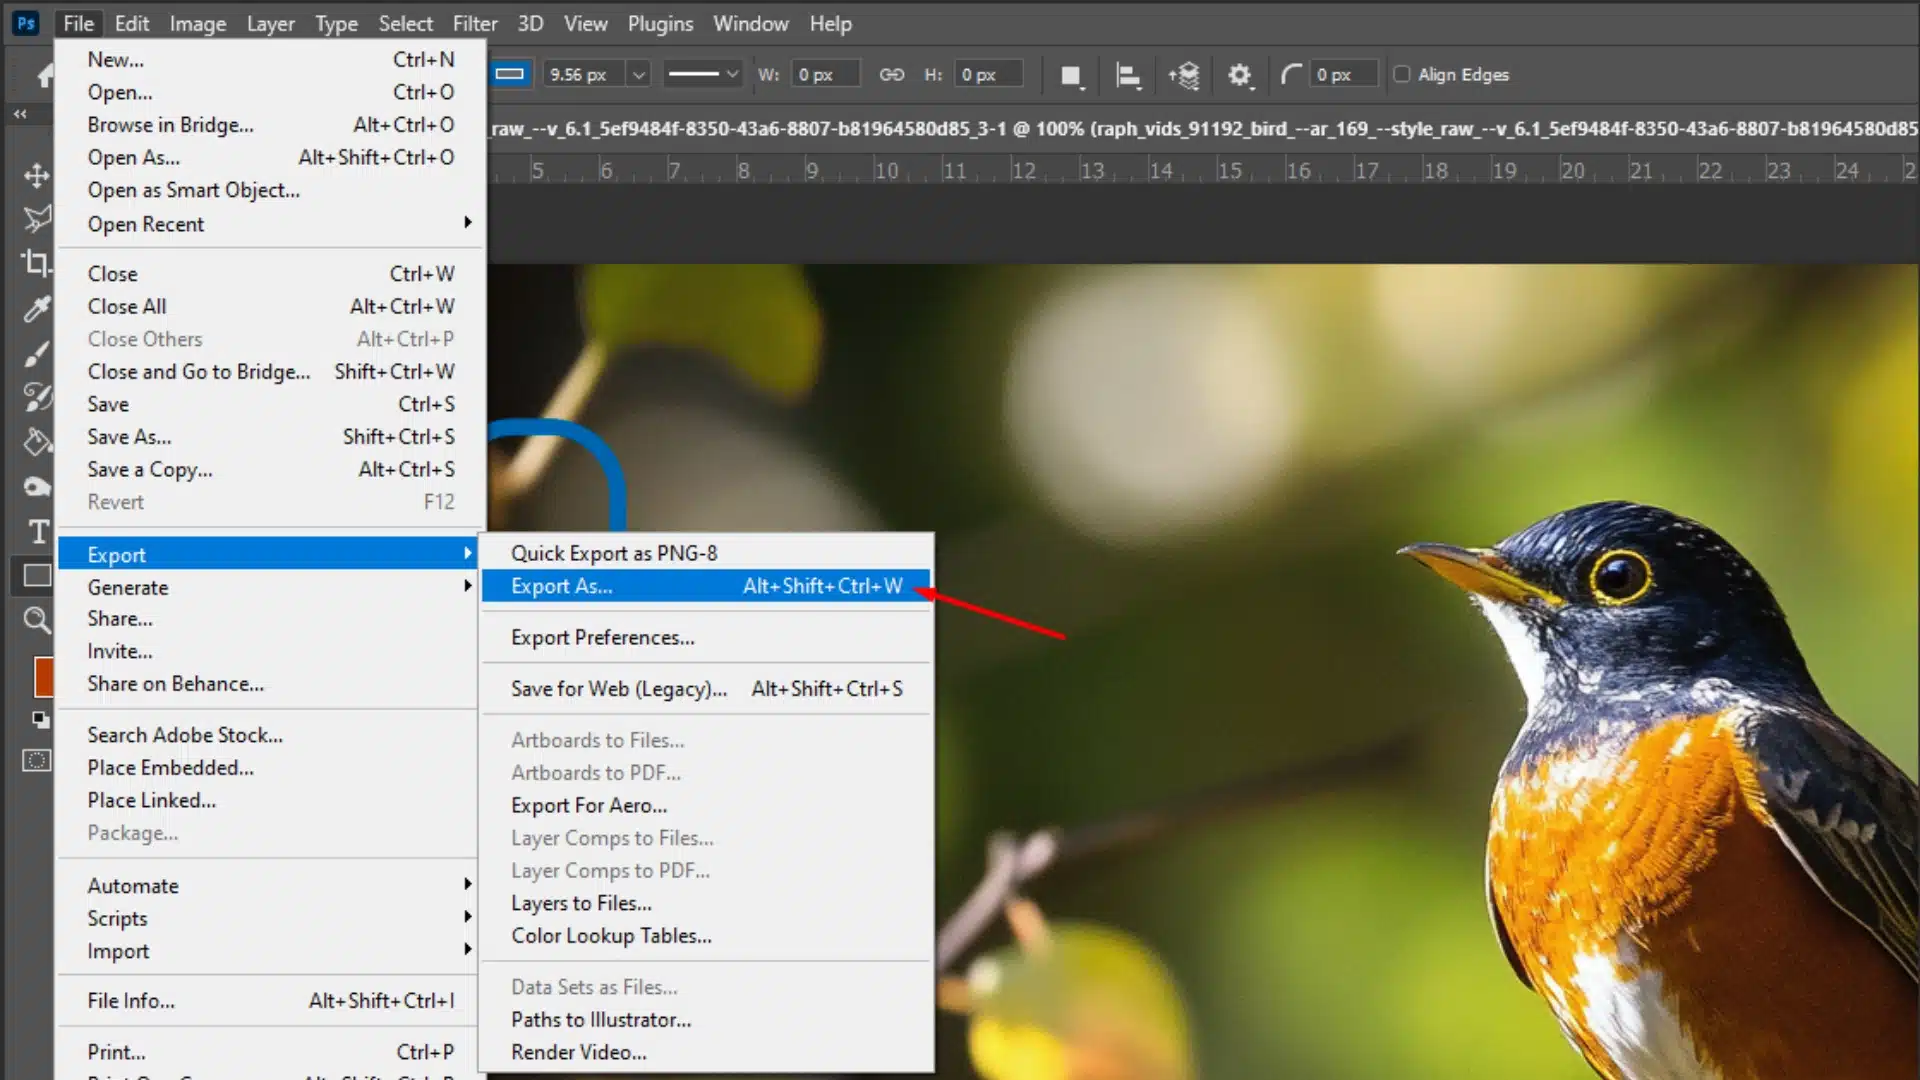The height and width of the screenshot is (1080, 1920).
Task: Choose Layers to Files
Action: pyautogui.click(x=706, y=903)
